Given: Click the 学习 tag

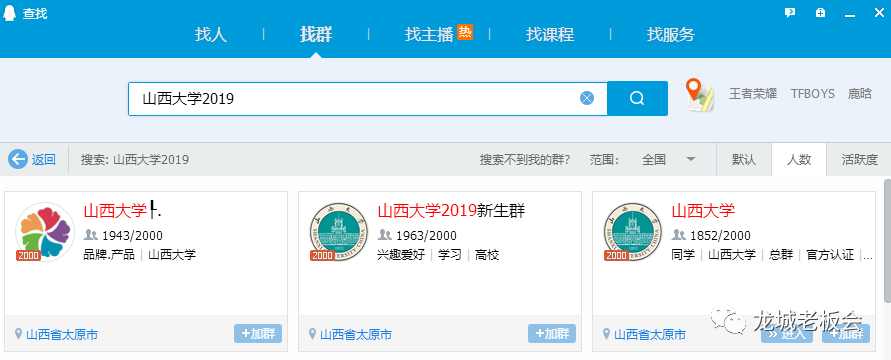Looking at the screenshot, I should (x=449, y=254).
